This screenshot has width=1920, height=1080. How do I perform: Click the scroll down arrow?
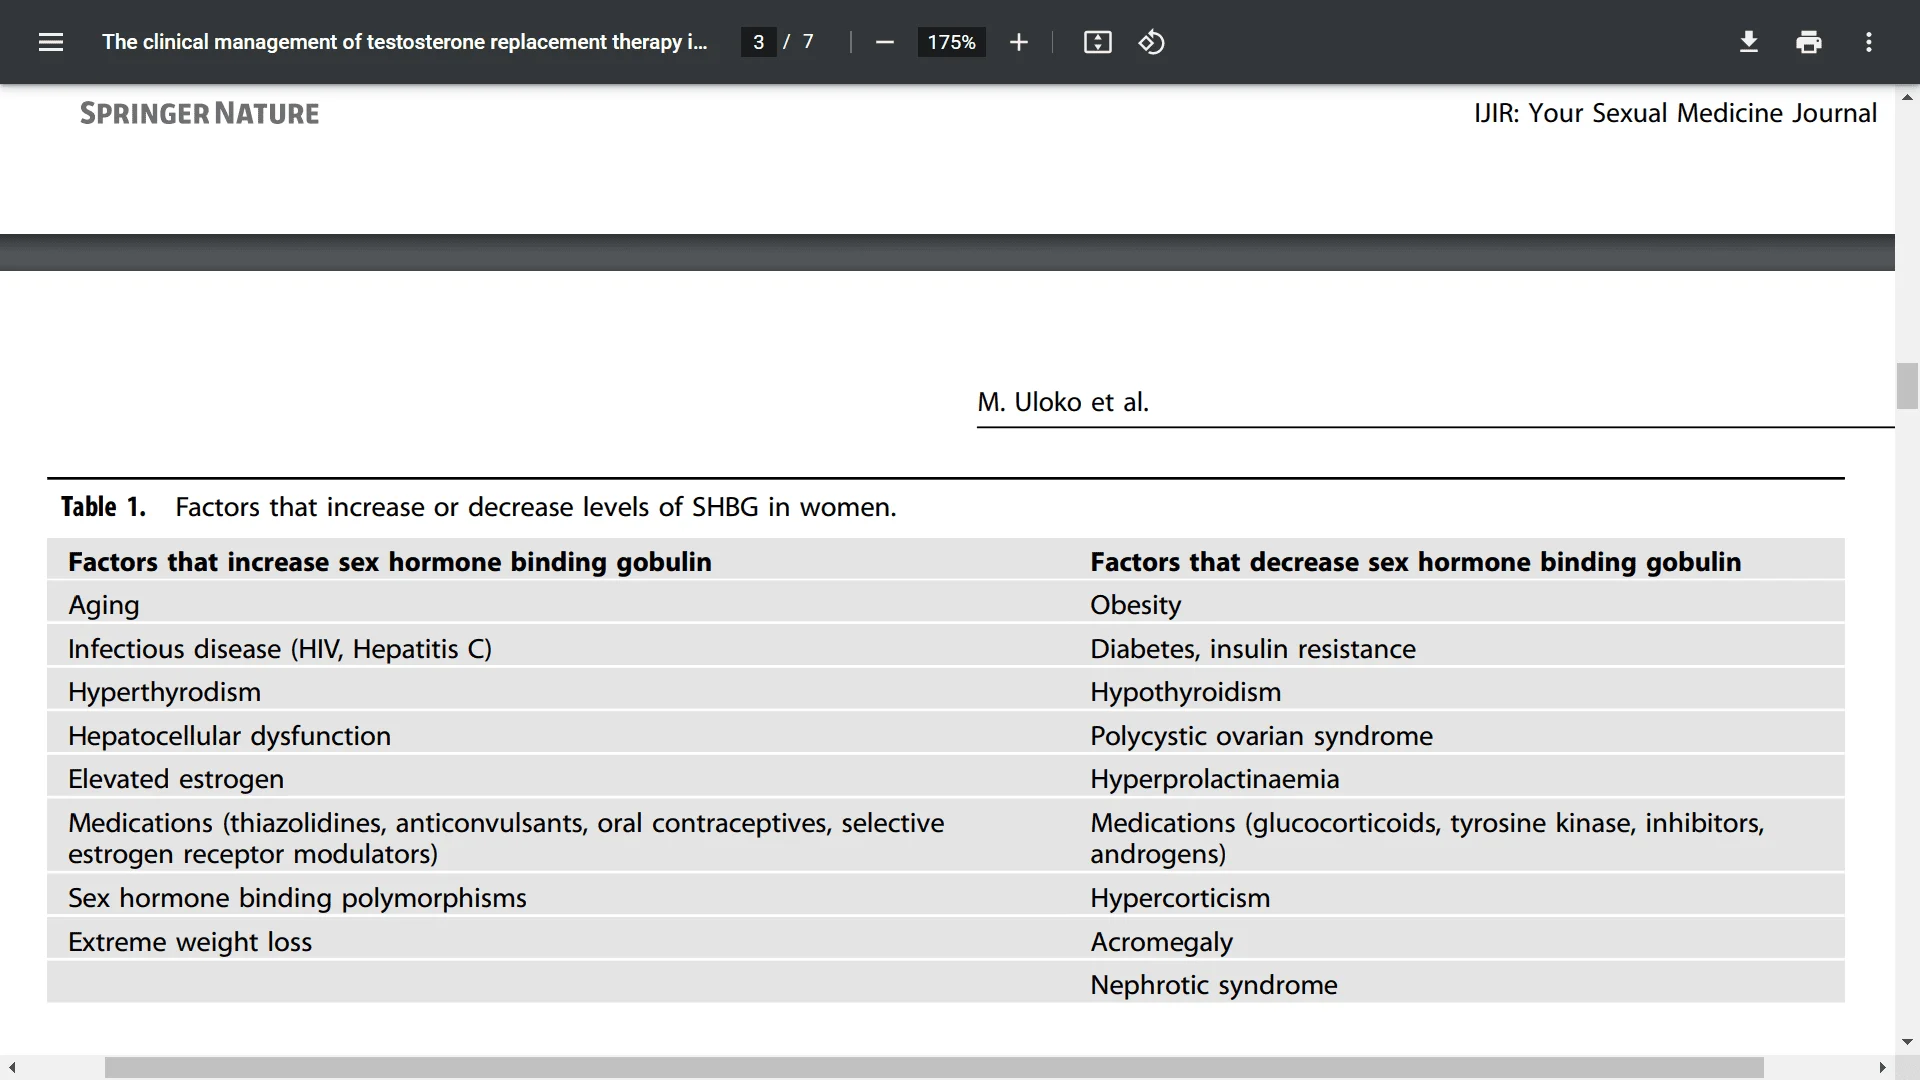1907,1042
